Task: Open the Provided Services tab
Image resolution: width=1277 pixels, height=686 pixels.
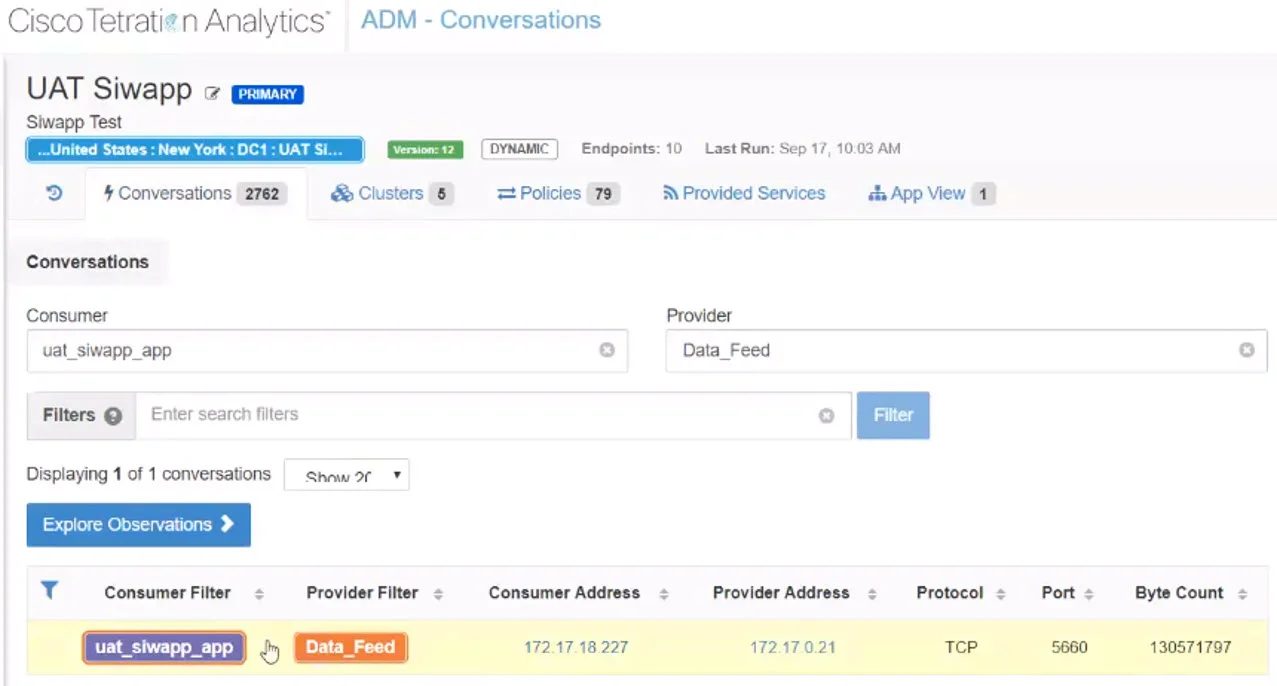Action: [x=744, y=193]
